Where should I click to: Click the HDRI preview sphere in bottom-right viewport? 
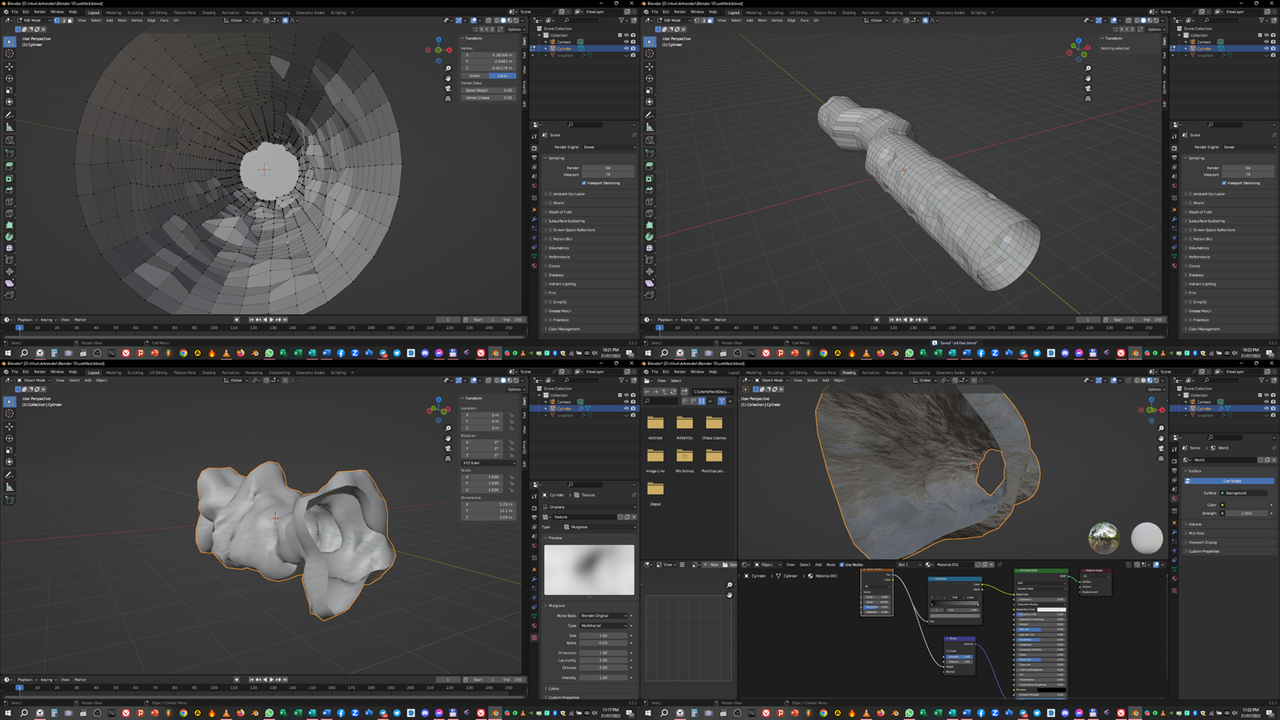[x=1104, y=538]
